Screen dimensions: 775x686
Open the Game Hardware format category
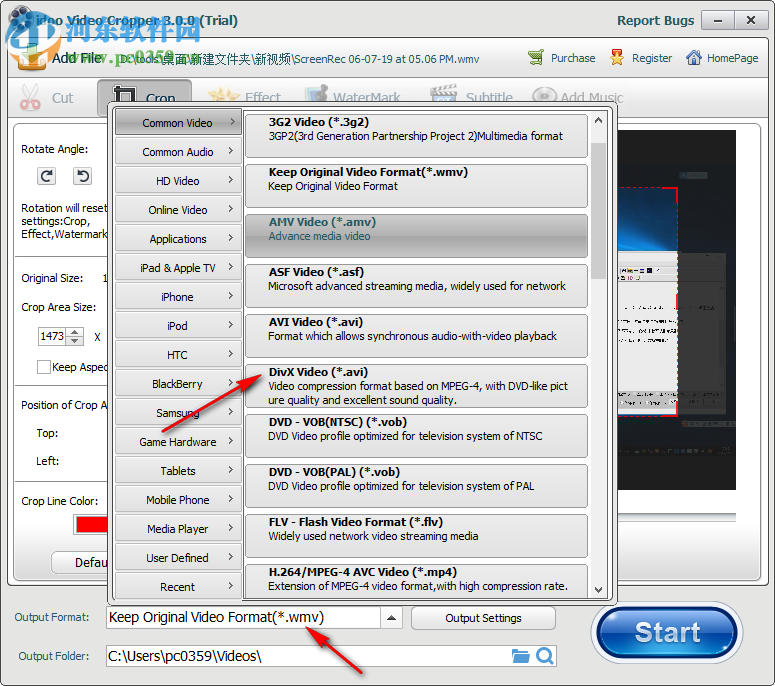pyautogui.click(x=178, y=442)
